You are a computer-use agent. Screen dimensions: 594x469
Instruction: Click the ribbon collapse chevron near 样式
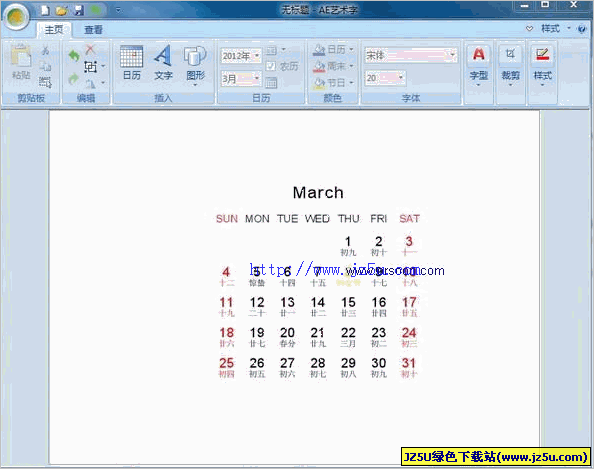529,29
